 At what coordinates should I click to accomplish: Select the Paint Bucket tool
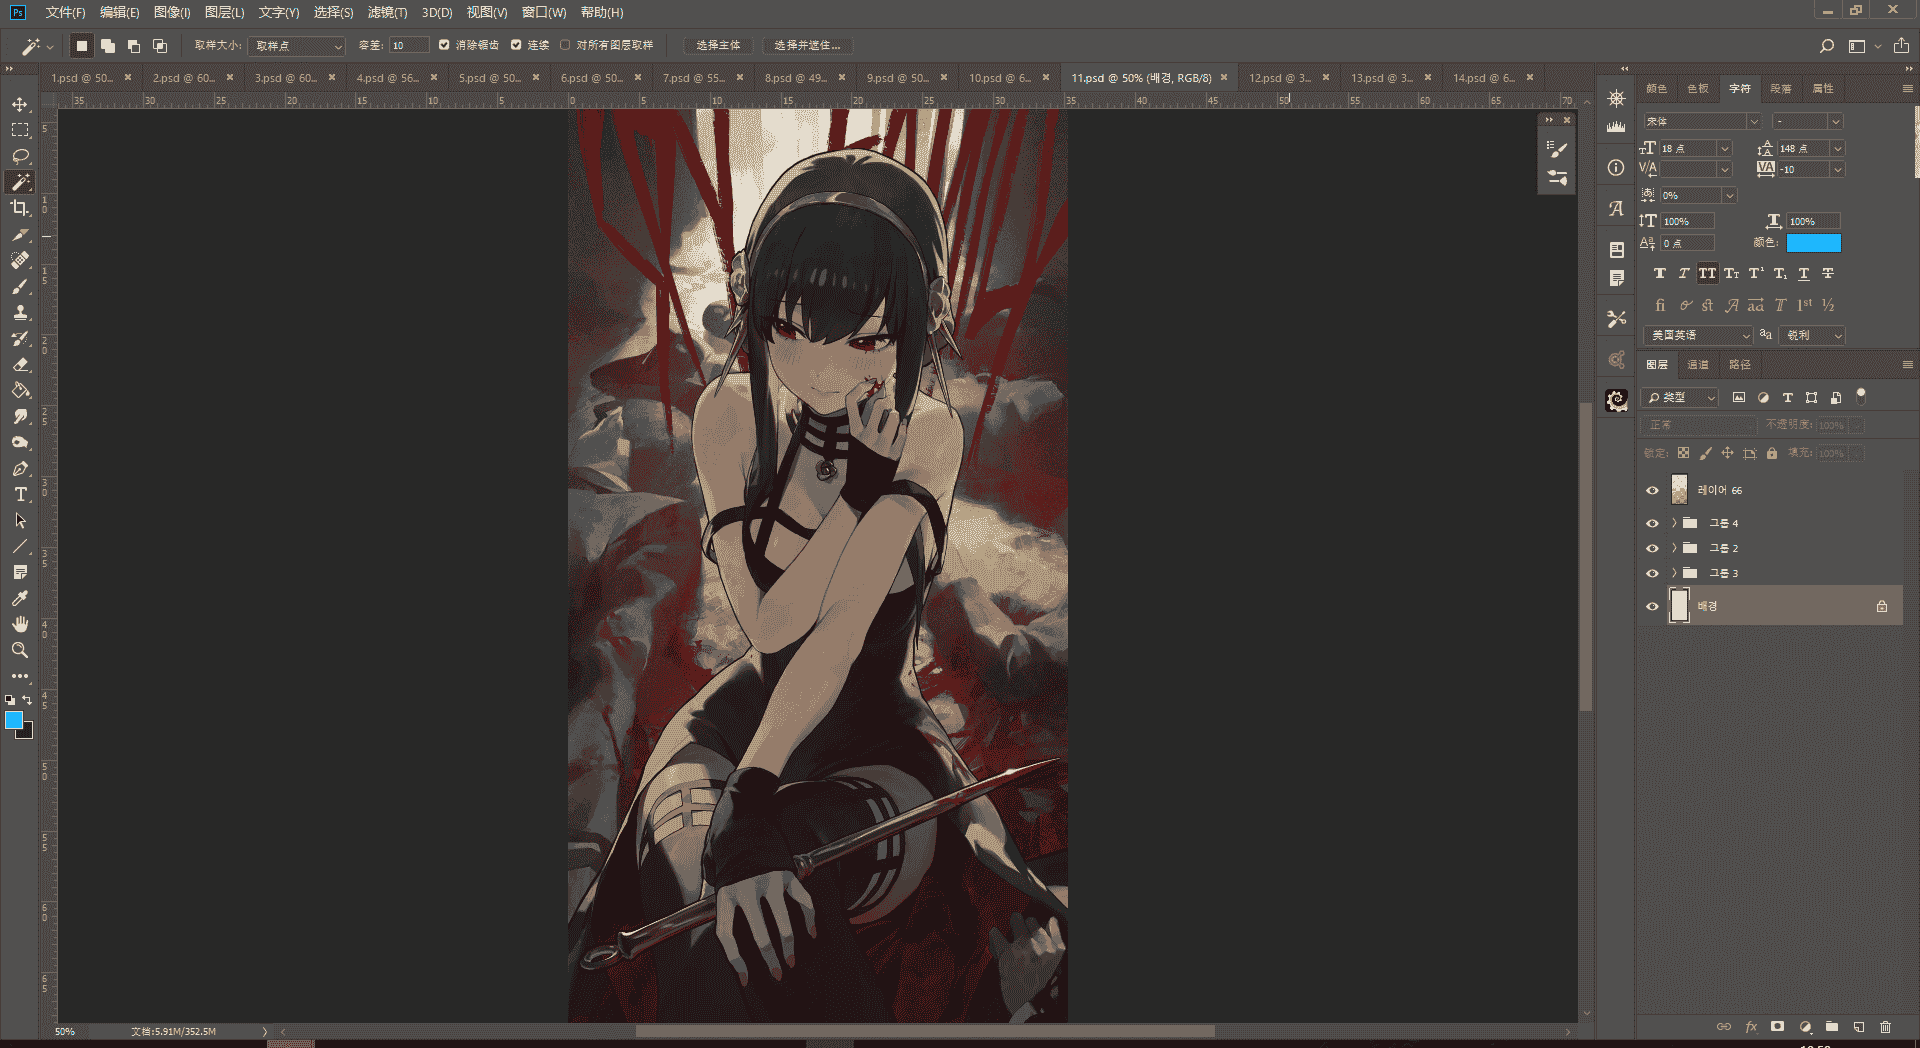click(x=20, y=390)
